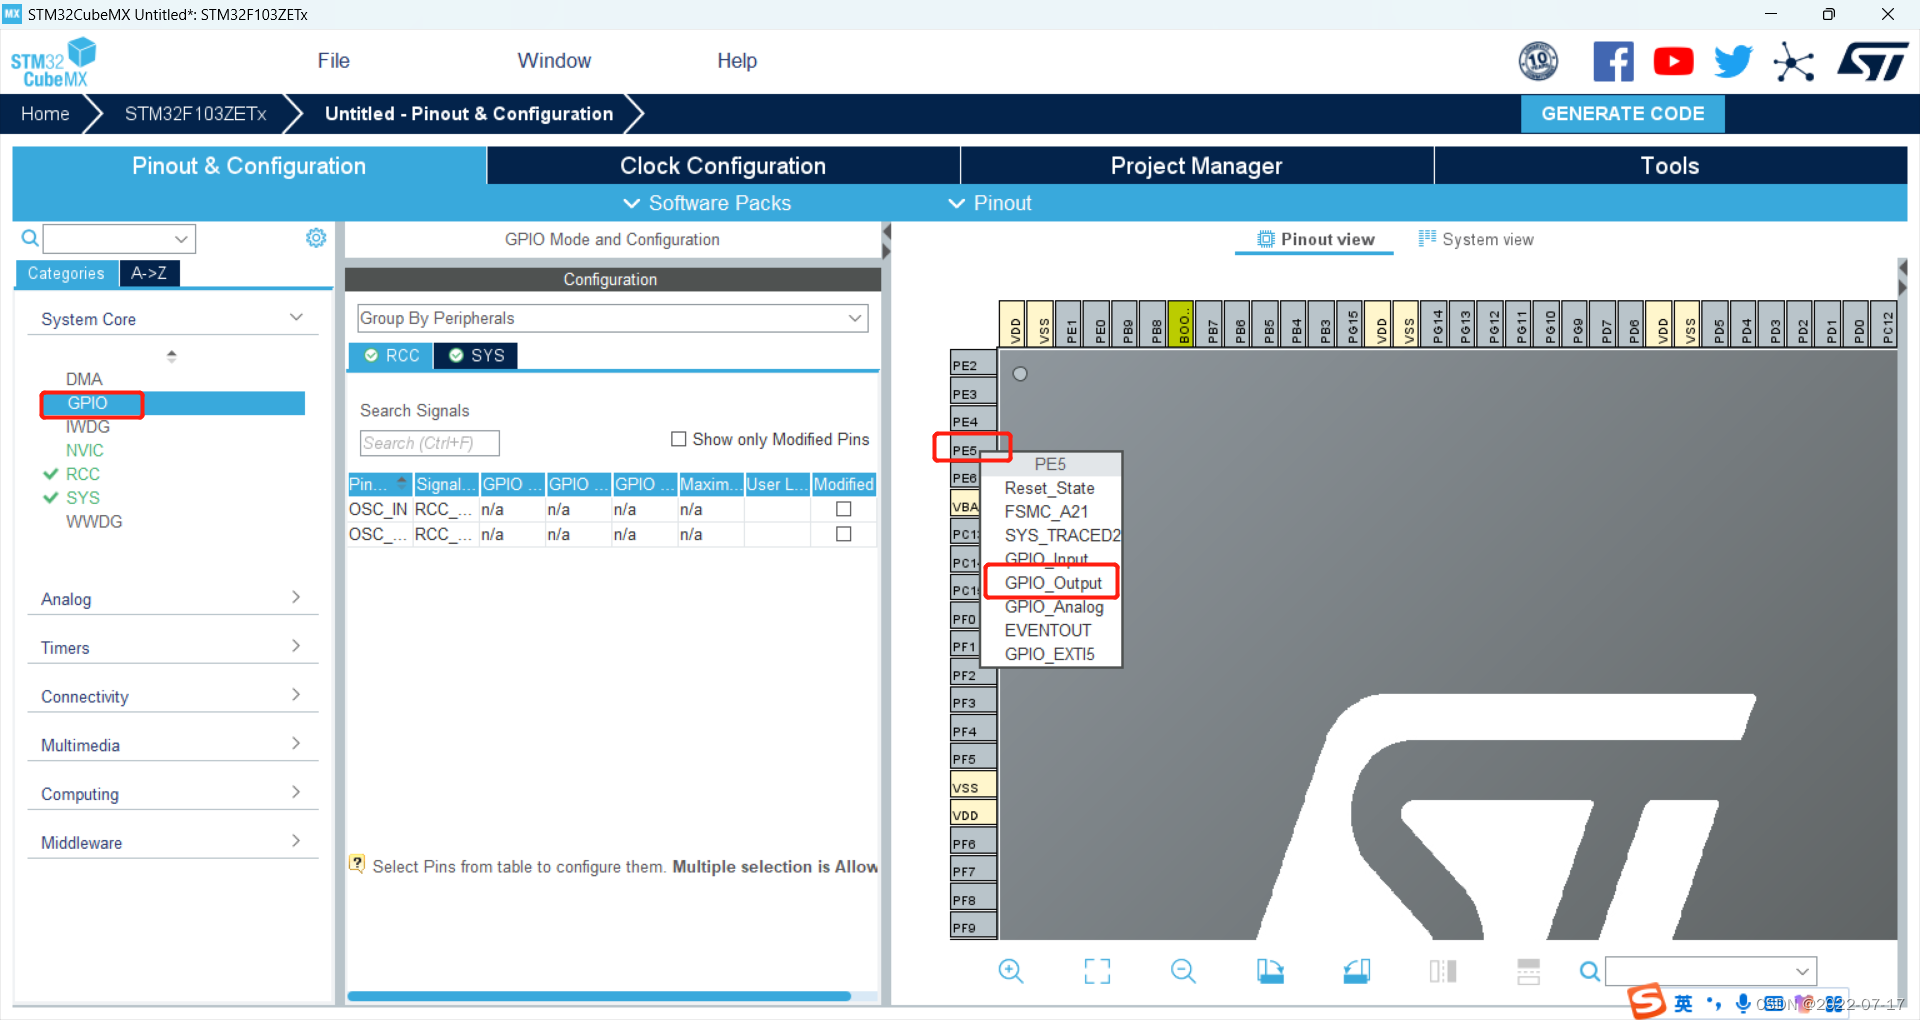The width and height of the screenshot is (1920, 1020).
Task: Fit the chip view to screen
Action: 1097,970
